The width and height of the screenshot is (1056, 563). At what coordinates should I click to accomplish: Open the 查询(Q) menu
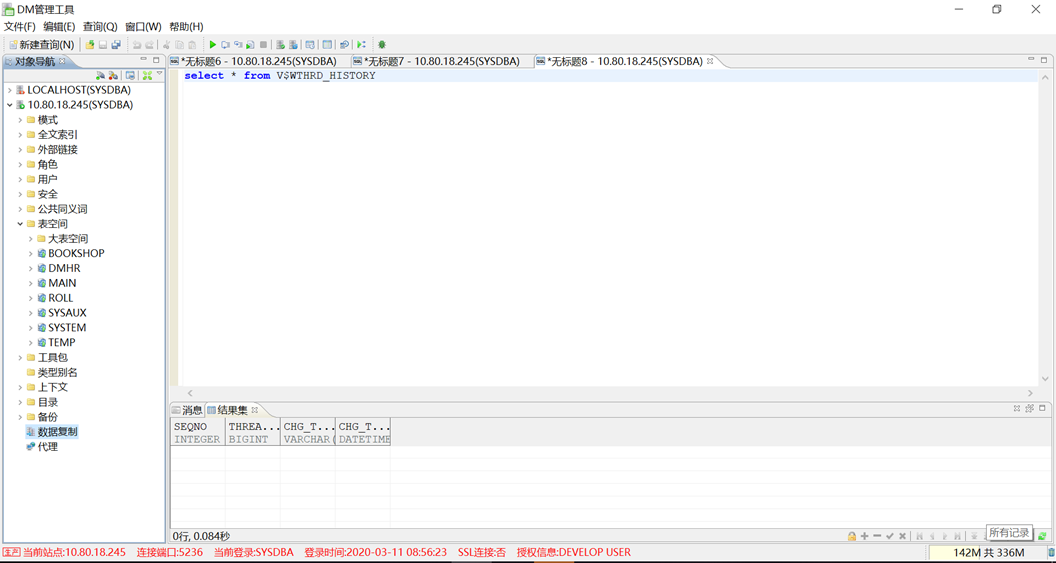pyautogui.click(x=99, y=27)
